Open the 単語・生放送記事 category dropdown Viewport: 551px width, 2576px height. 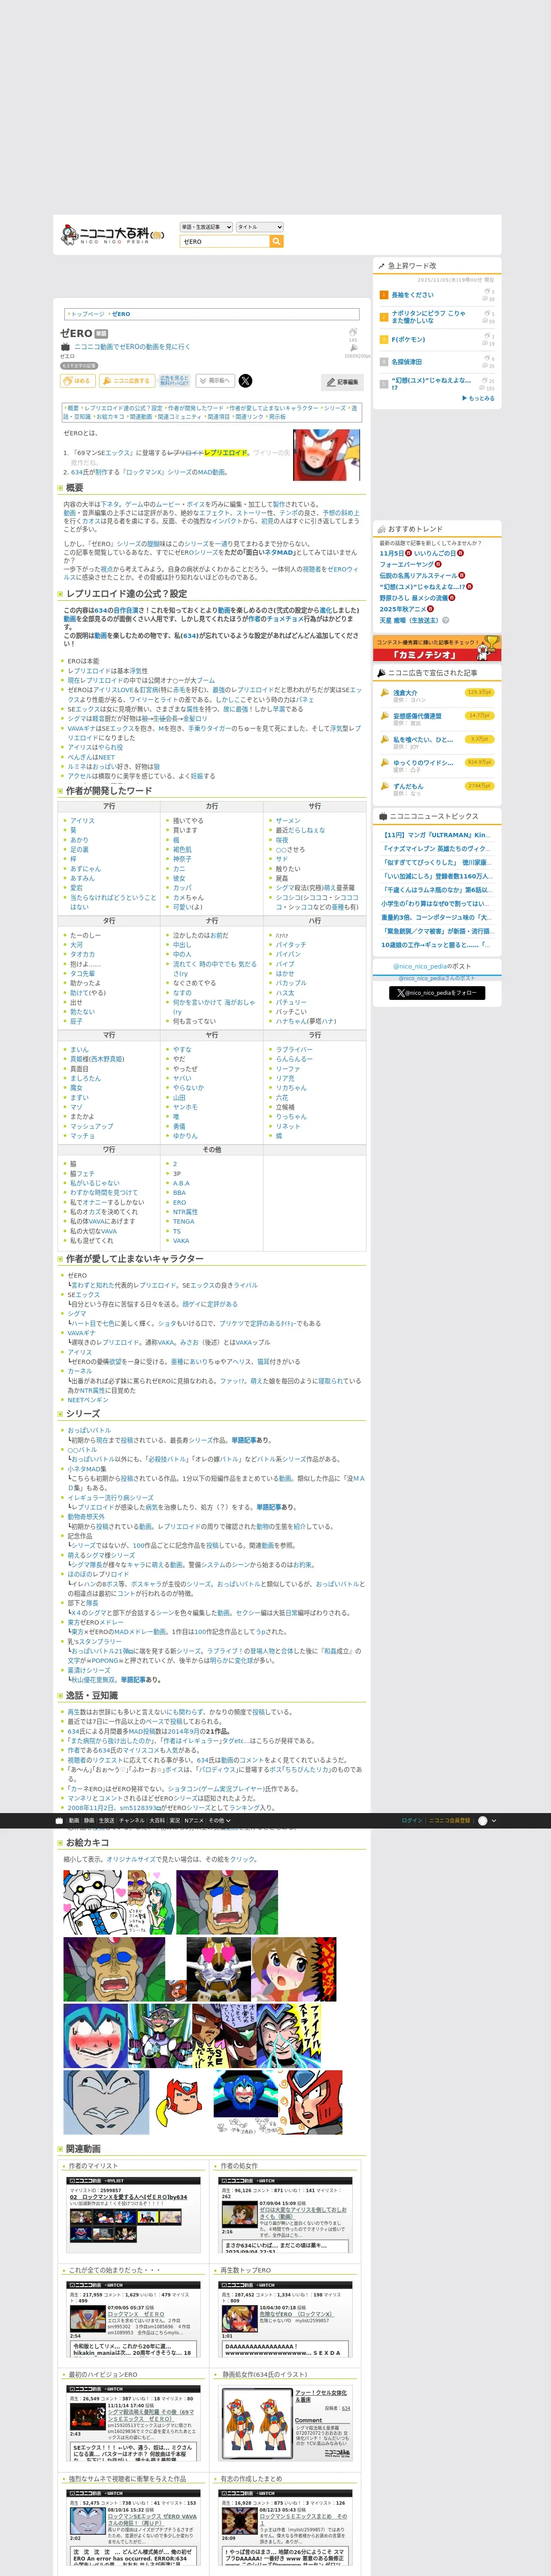coord(206,227)
